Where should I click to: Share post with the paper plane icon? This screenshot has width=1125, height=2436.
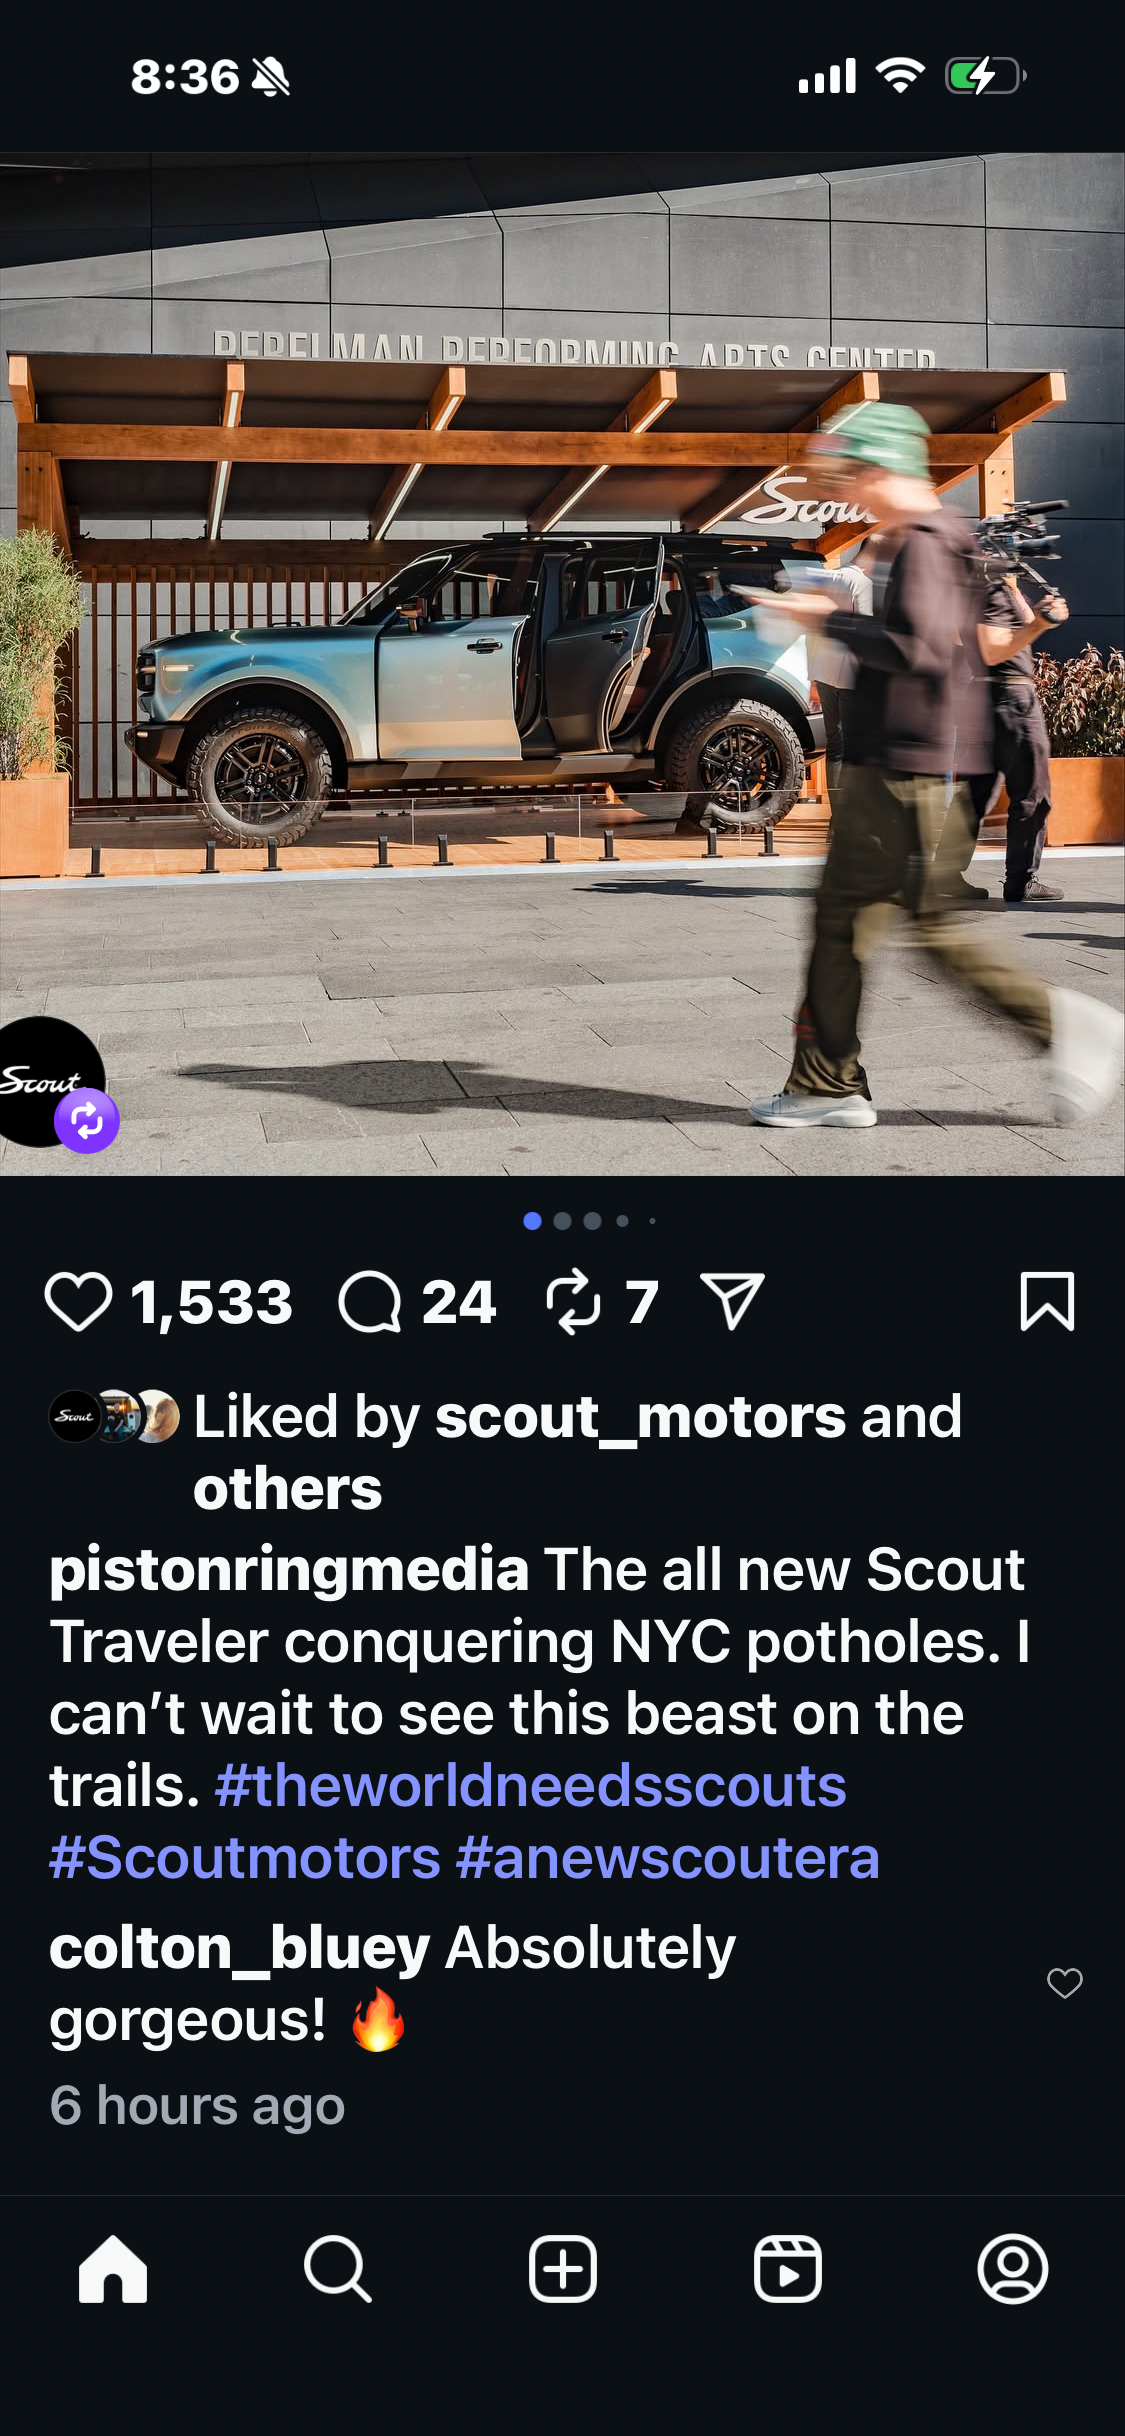733,1301
